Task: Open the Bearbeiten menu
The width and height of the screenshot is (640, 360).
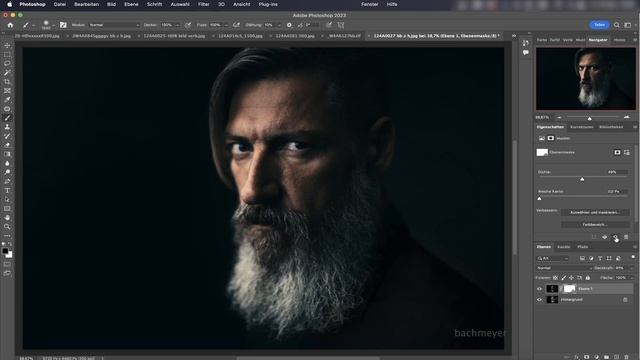Action: point(87,4)
